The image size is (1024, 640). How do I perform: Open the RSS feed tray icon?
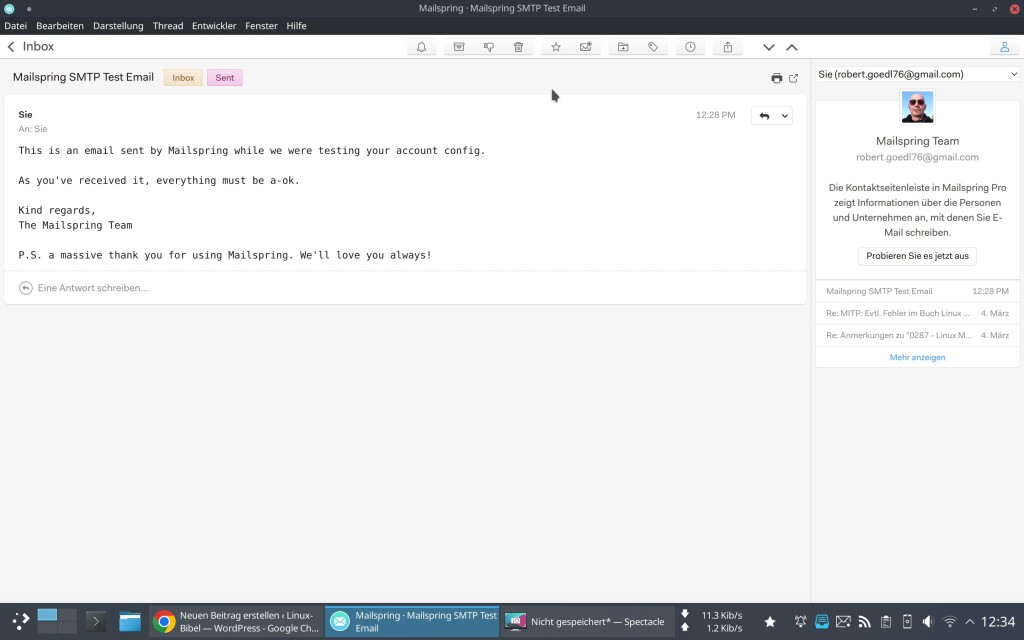click(x=865, y=622)
